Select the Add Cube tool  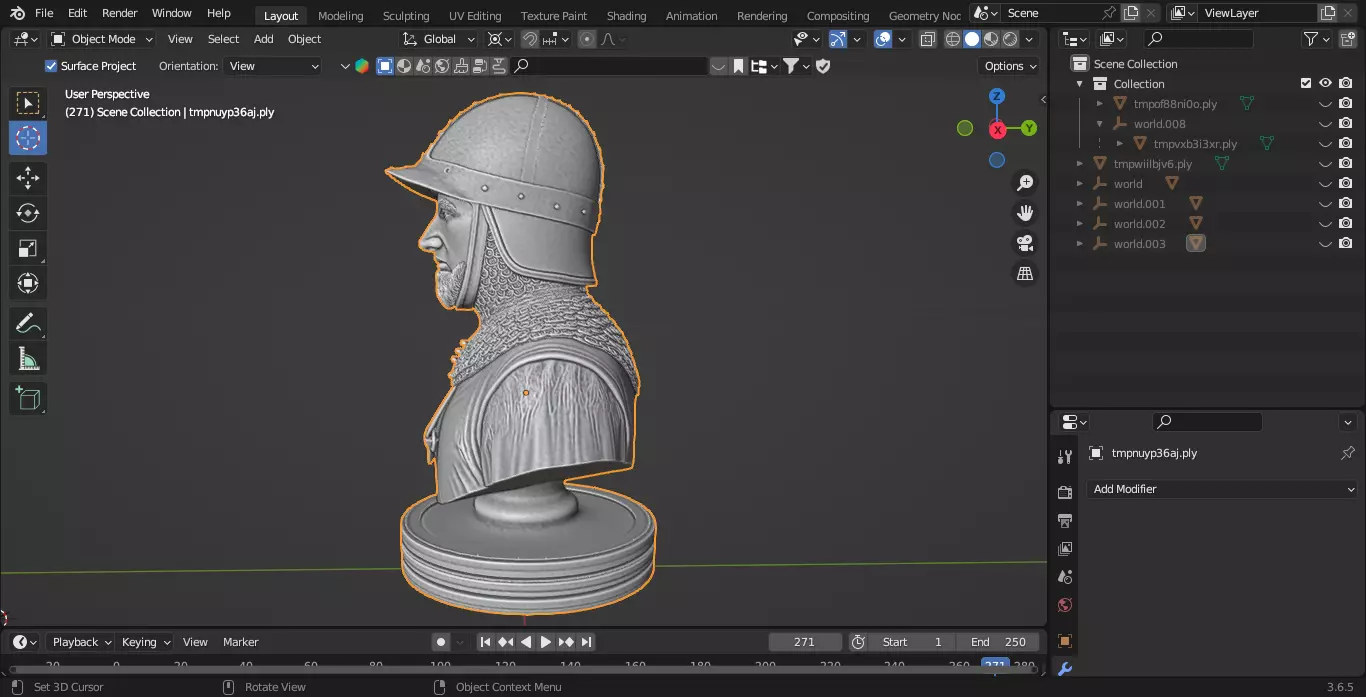coord(28,398)
